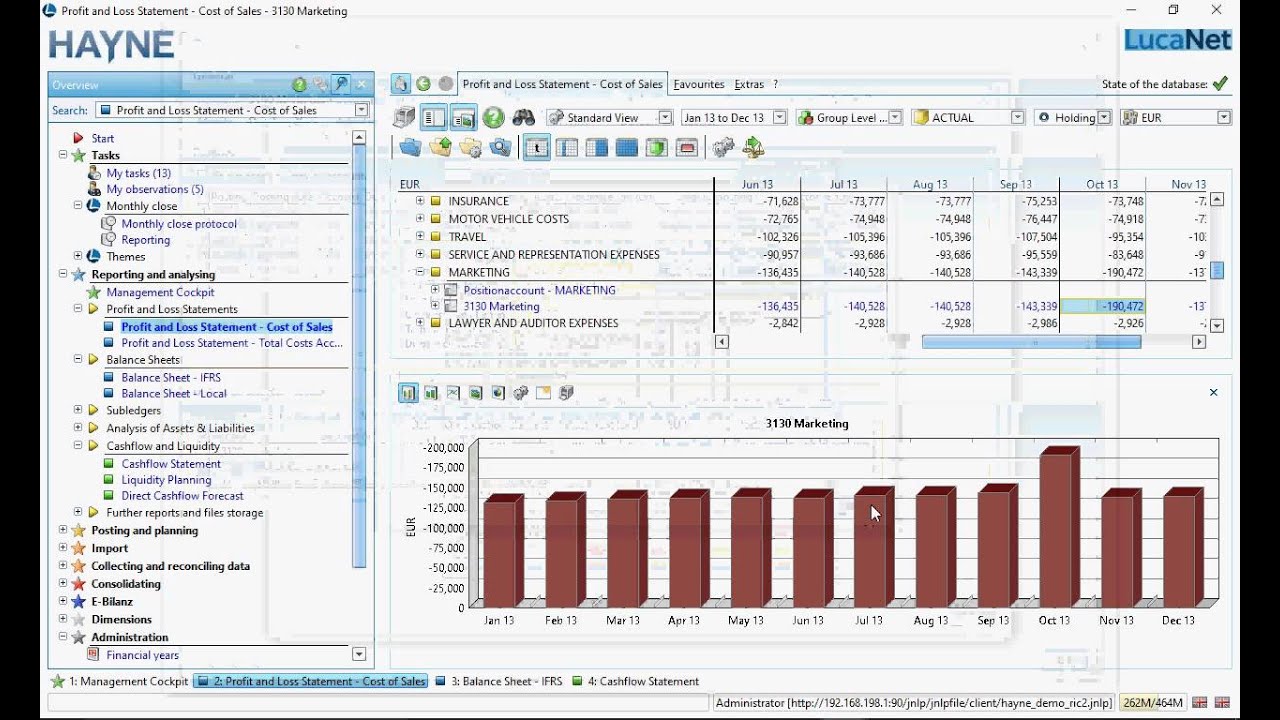Viewport: 1280px width, 720px height.
Task: Select the area chart type
Action: coord(476,393)
